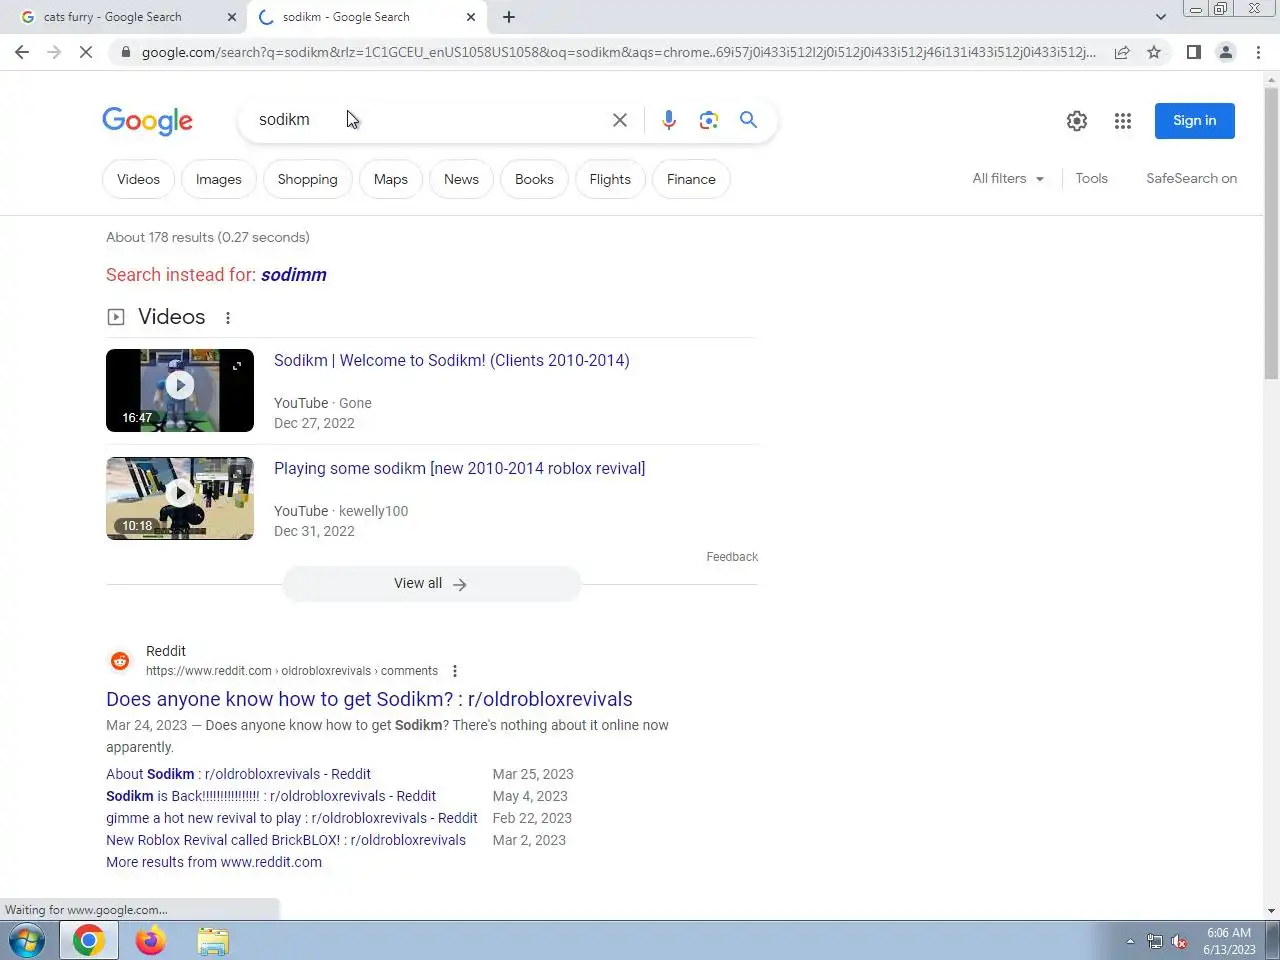Open the taskbar clock and date

click(1229, 941)
